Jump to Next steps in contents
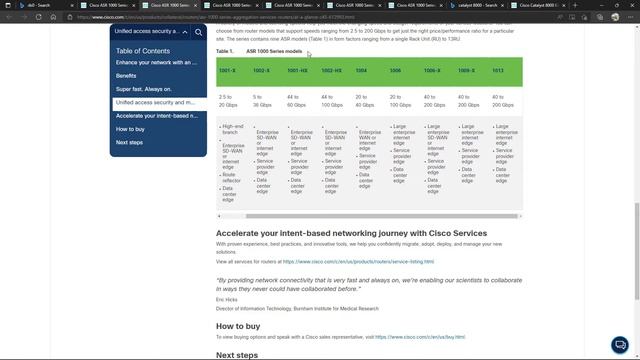The image size is (640, 360). [129, 142]
